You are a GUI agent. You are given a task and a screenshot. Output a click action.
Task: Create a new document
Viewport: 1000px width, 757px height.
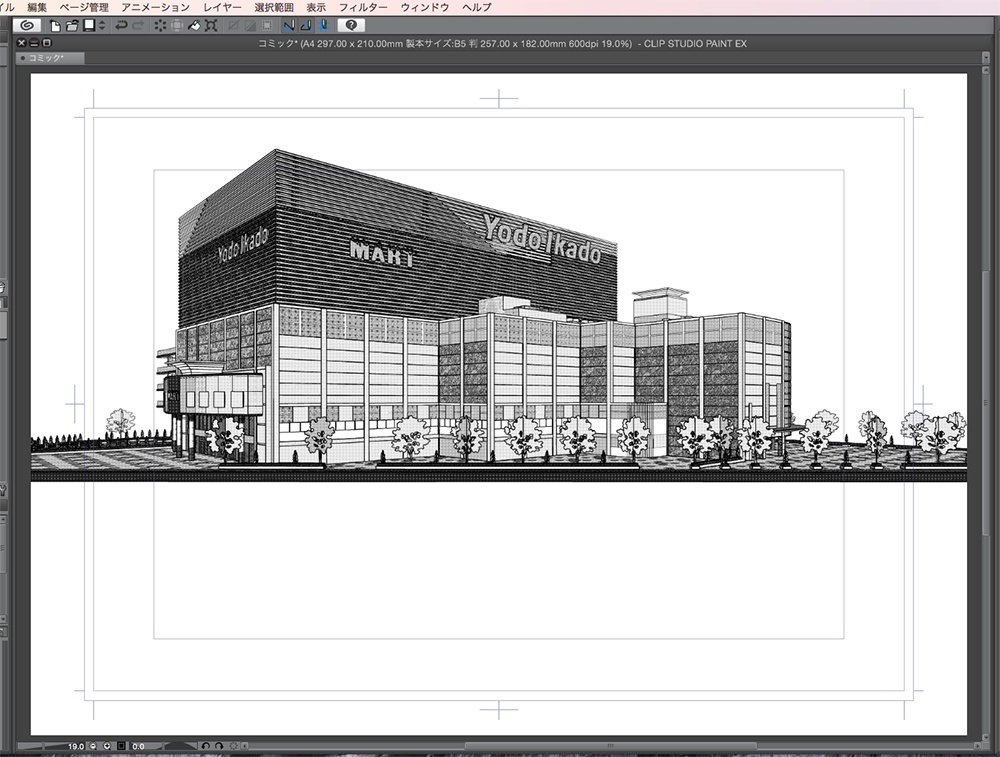[x=56, y=26]
